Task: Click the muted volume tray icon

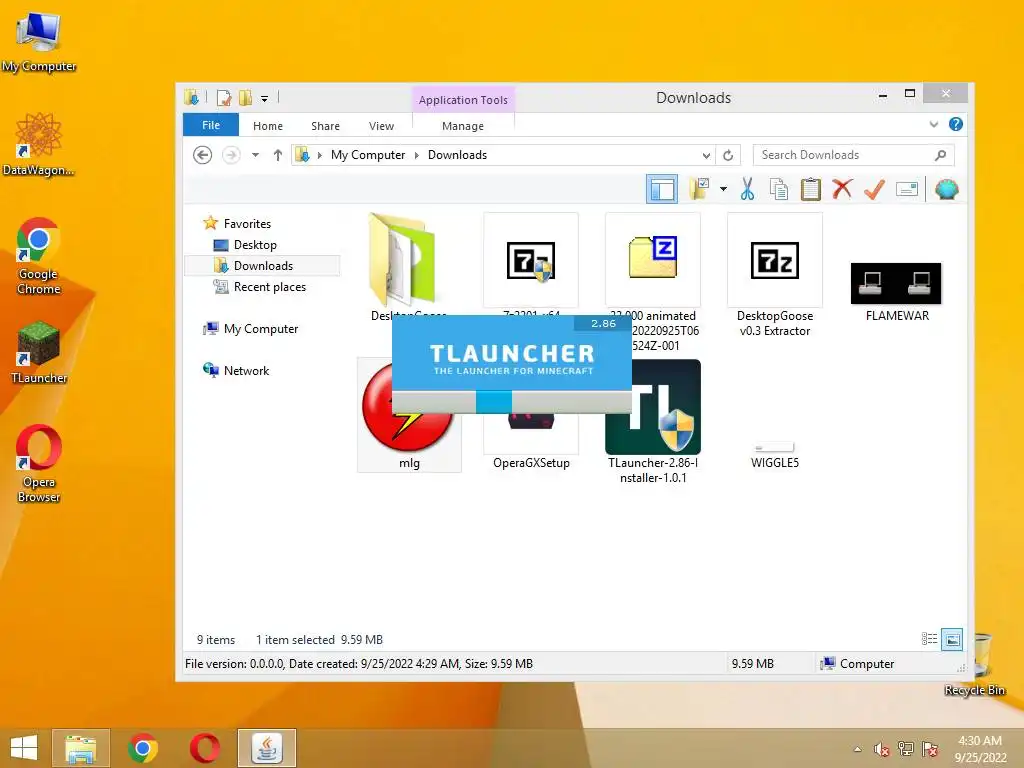Action: pyautogui.click(x=881, y=748)
